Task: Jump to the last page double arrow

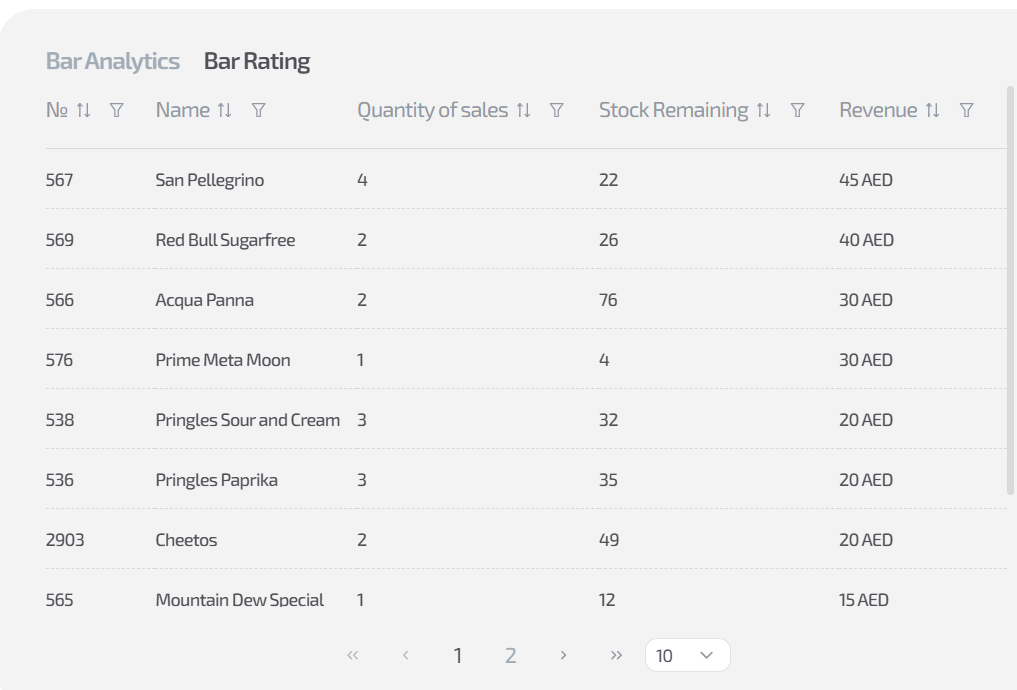Action: coord(616,655)
